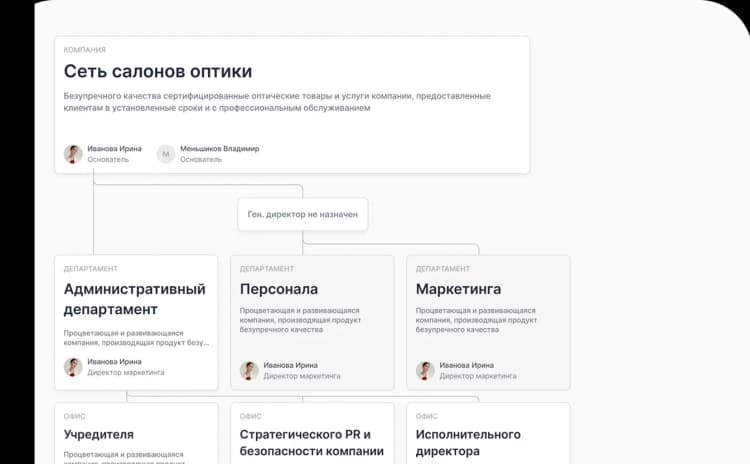Click the truncated description in Административный департамент card

(136, 337)
